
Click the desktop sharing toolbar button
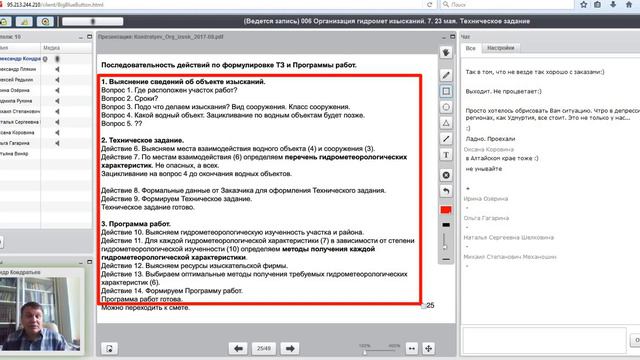point(24,21)
